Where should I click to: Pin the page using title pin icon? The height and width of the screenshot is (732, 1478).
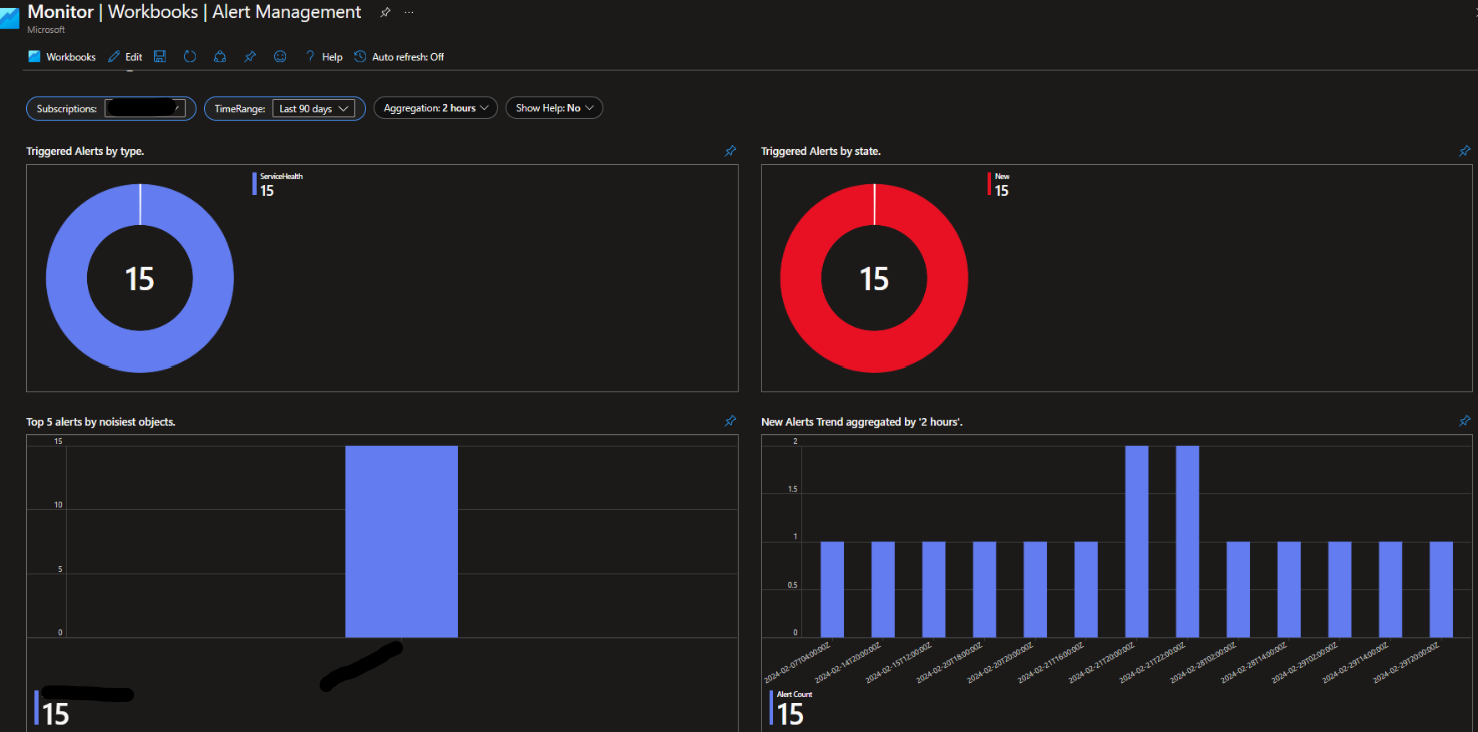coord(385,13)
